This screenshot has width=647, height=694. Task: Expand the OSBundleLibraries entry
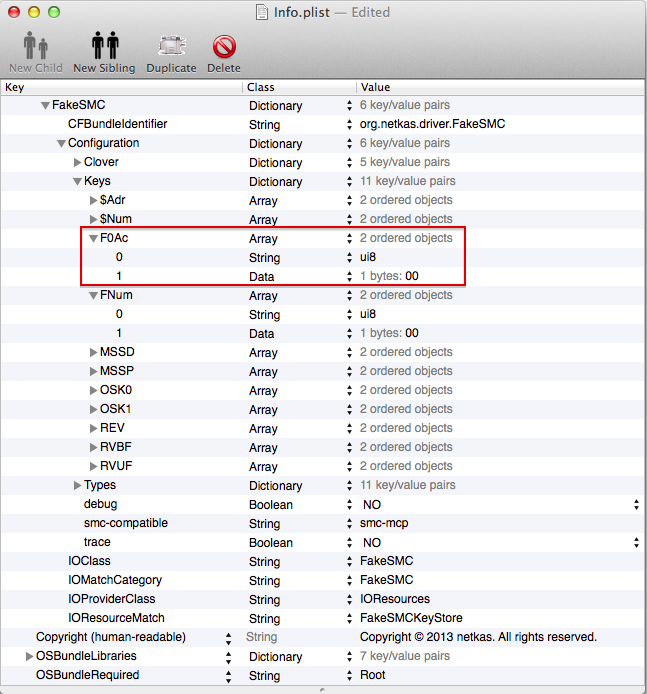pos(29,656)
